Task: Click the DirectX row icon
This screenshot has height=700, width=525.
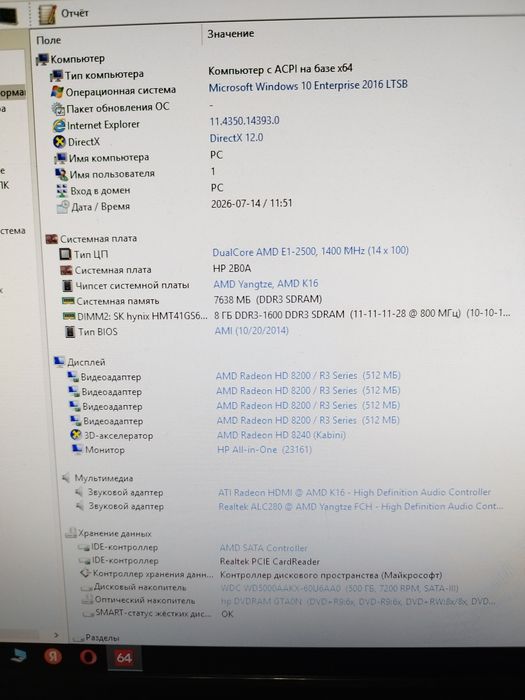Action: [59, 142]
